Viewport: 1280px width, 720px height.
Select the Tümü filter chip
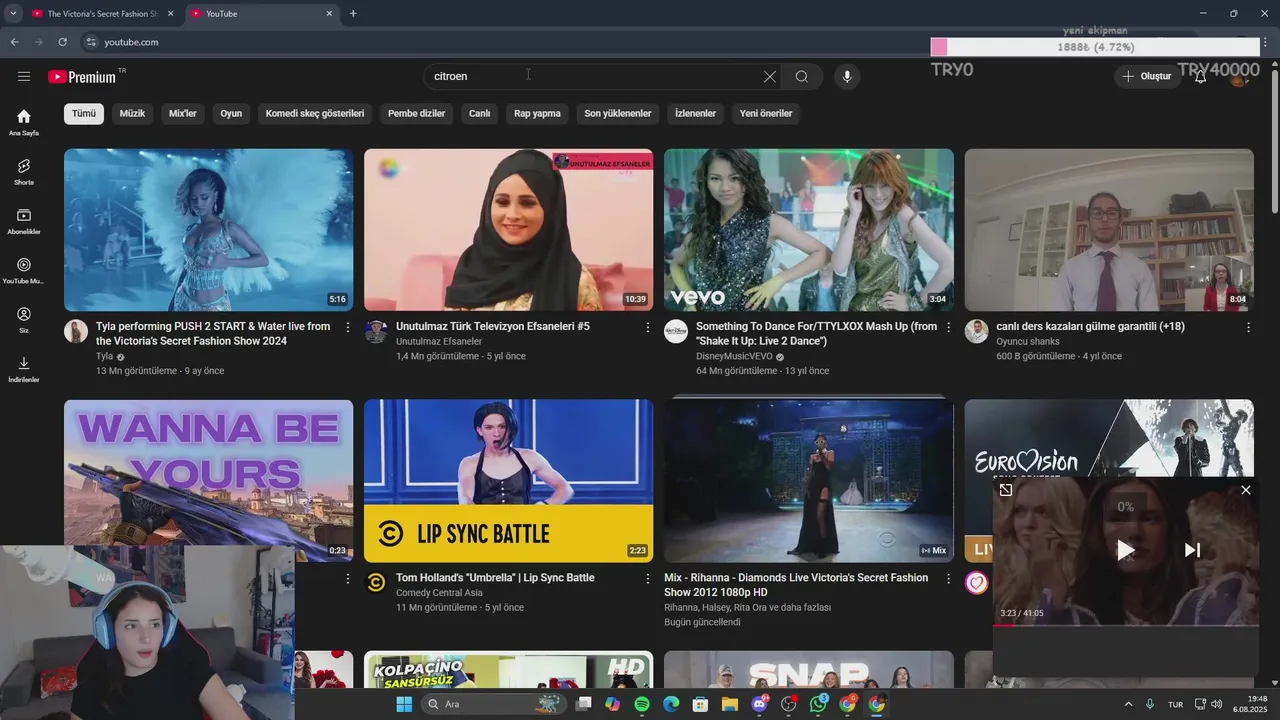(84, 113)
